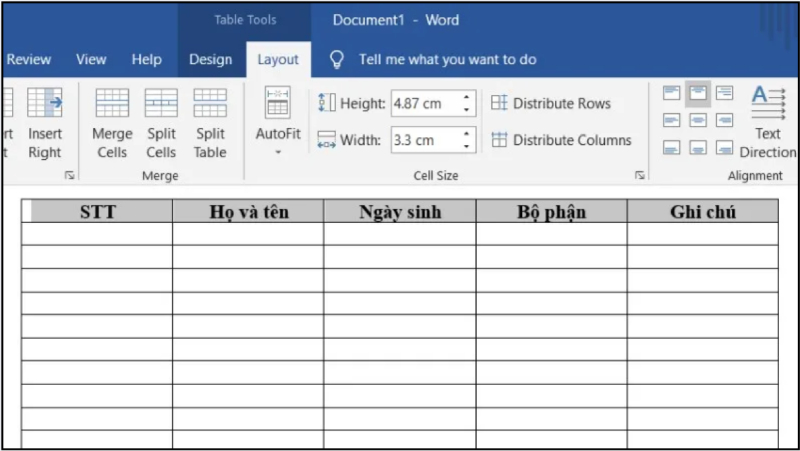The height and width of the screenshot is (451, 800).
Task: Select Align Bottom Right alignment icon
Action: click(724, 148)
